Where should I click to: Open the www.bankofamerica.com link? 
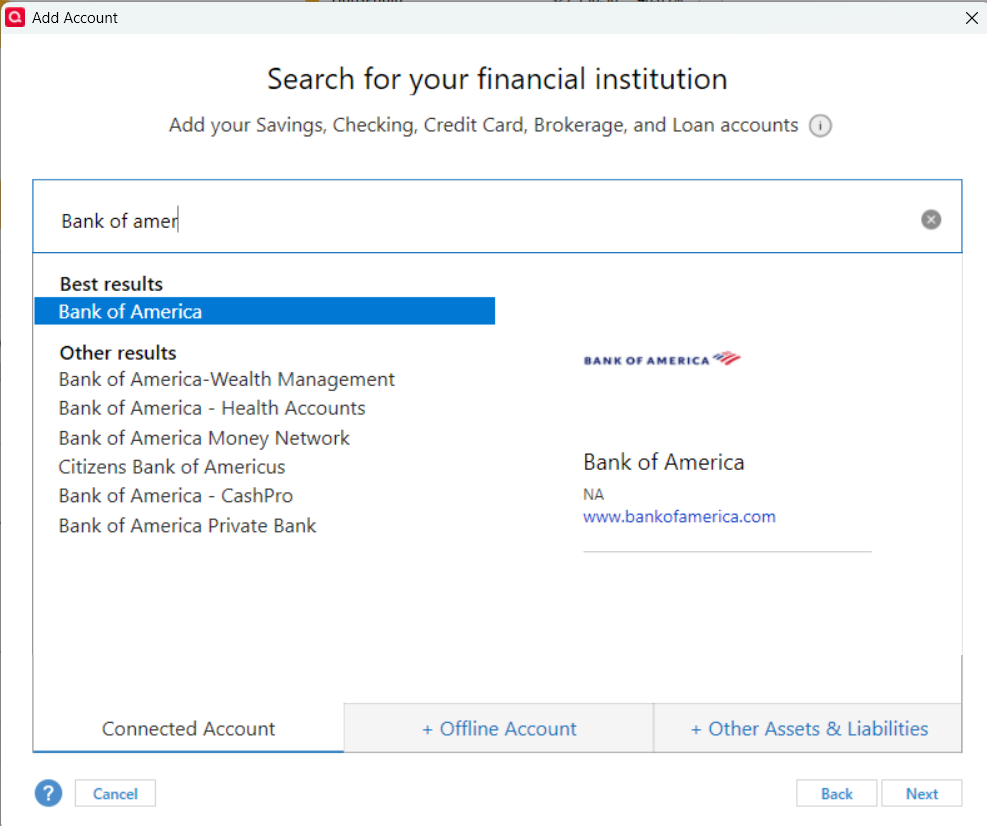click(679, 517)
